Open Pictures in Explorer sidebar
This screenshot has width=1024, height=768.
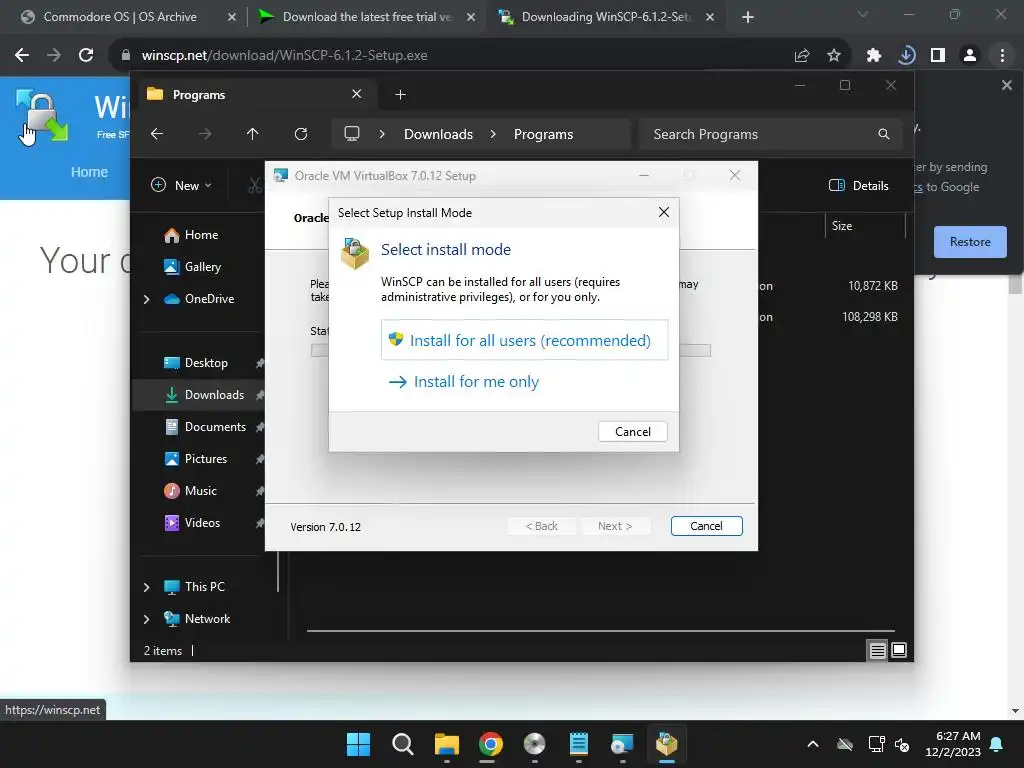pos(196,459)
